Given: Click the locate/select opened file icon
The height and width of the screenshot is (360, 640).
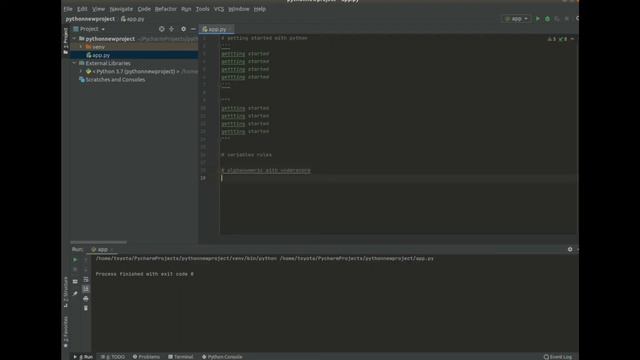Looking at the screenshot, I should tap(162, 29).
